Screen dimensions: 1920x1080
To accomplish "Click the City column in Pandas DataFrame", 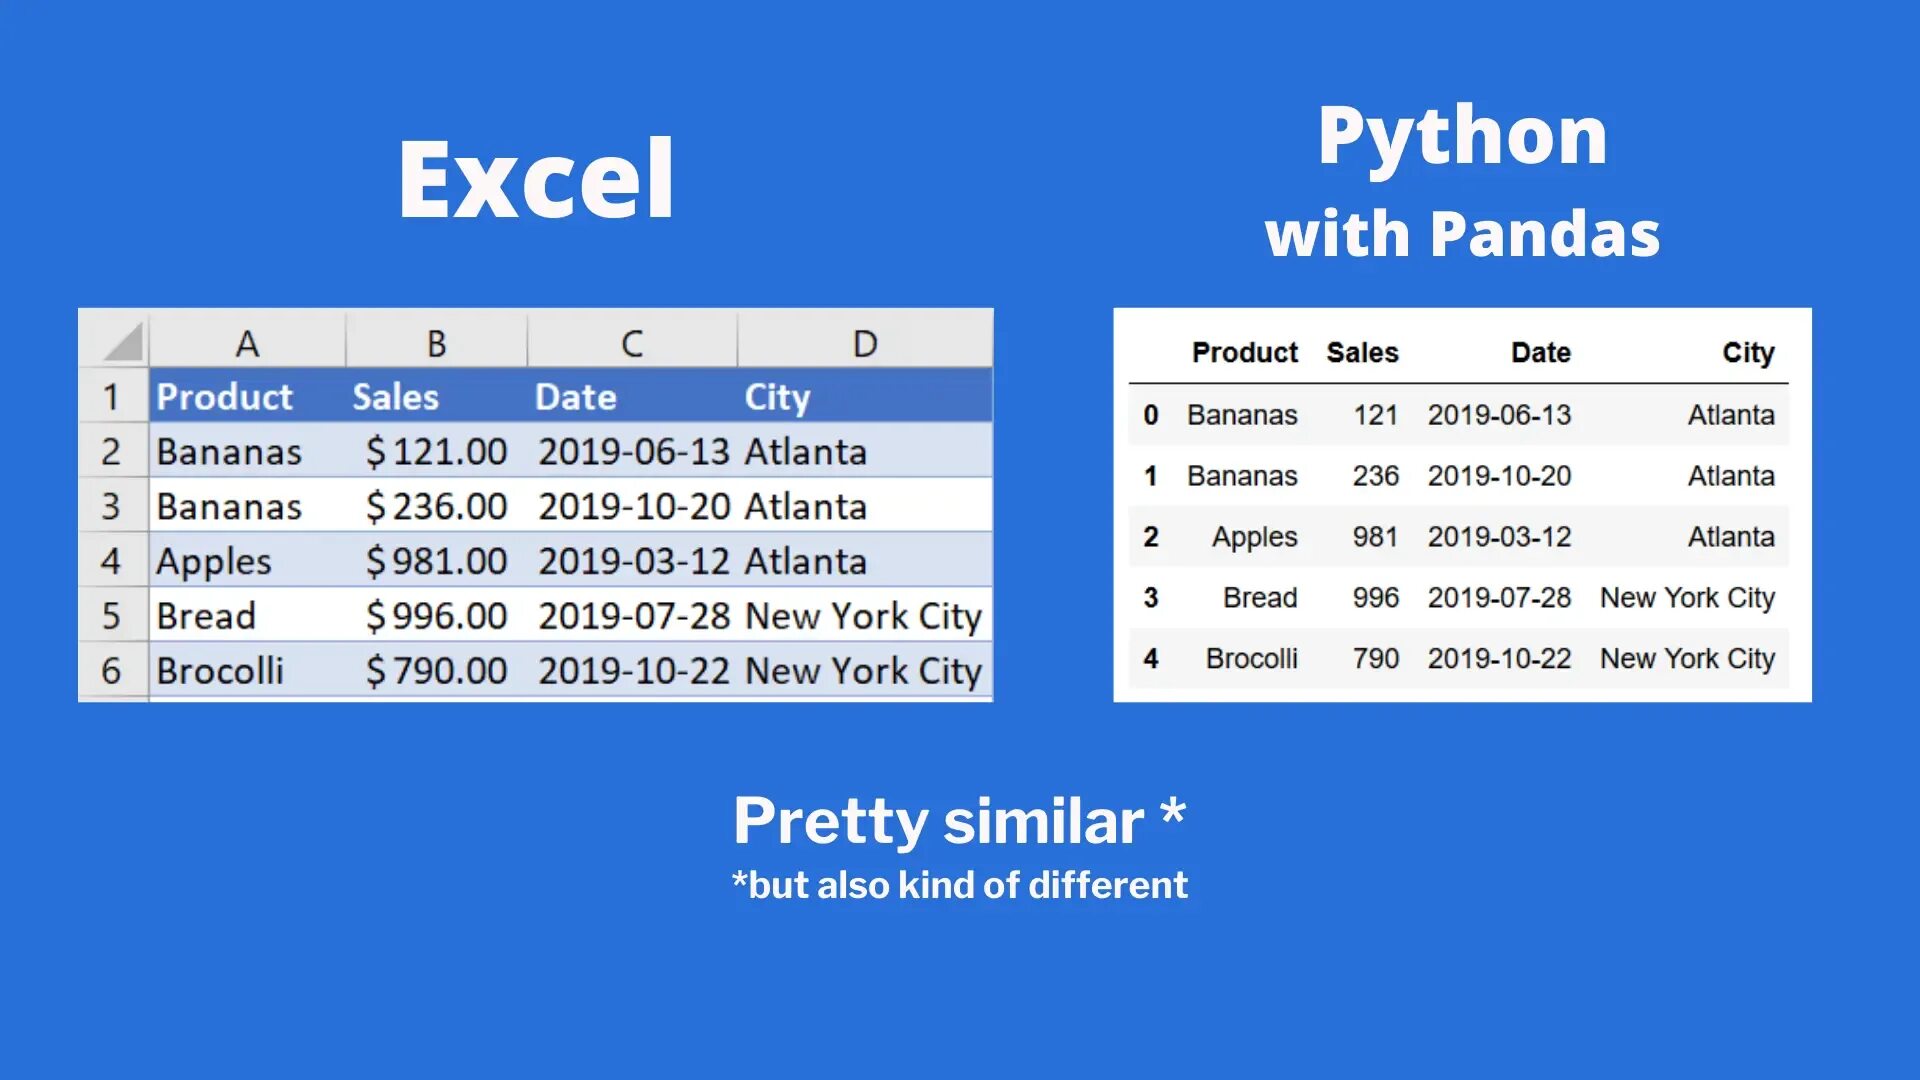I will [x=1746, y=349].
